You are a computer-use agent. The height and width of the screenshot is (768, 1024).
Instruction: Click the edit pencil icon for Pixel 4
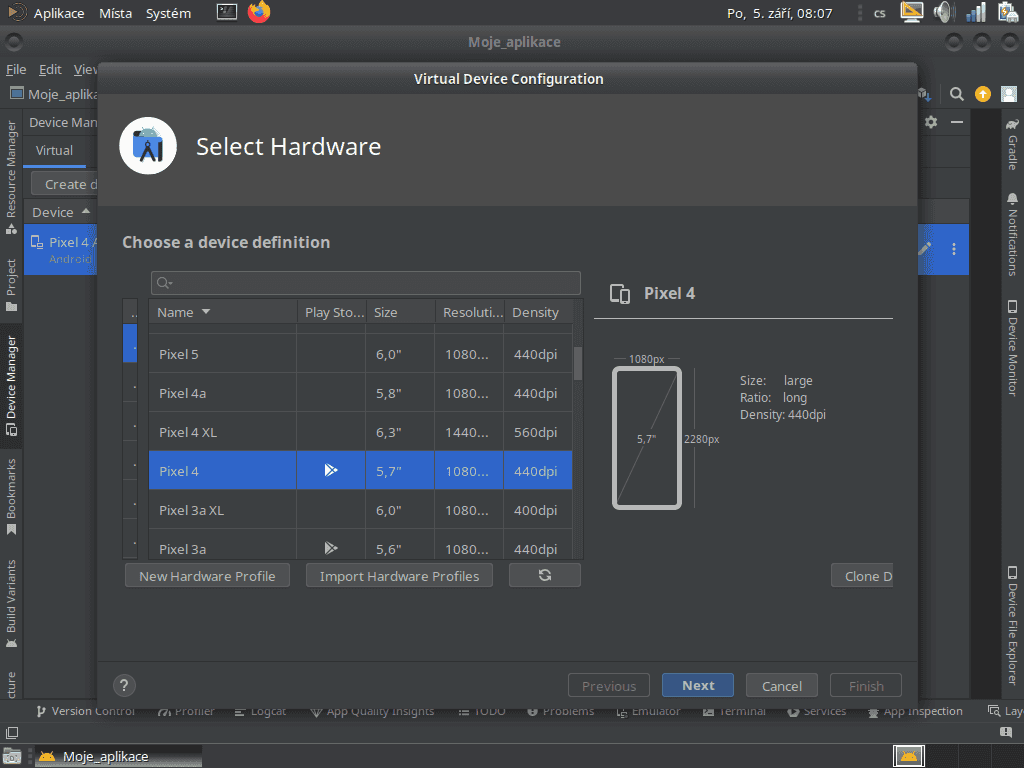pos(925,249)
